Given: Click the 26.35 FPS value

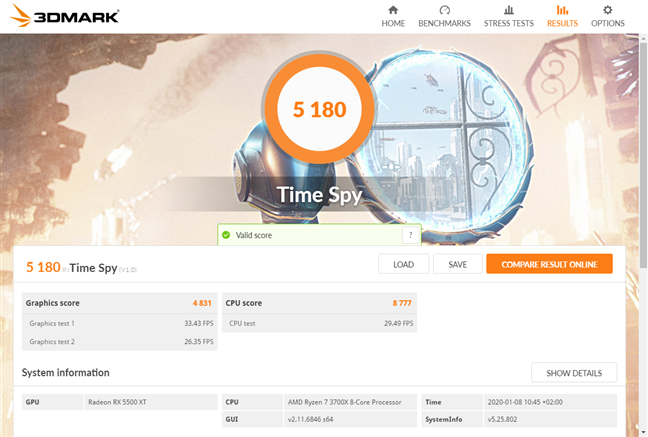Looking at the screenshot, I should click(199, 341).
